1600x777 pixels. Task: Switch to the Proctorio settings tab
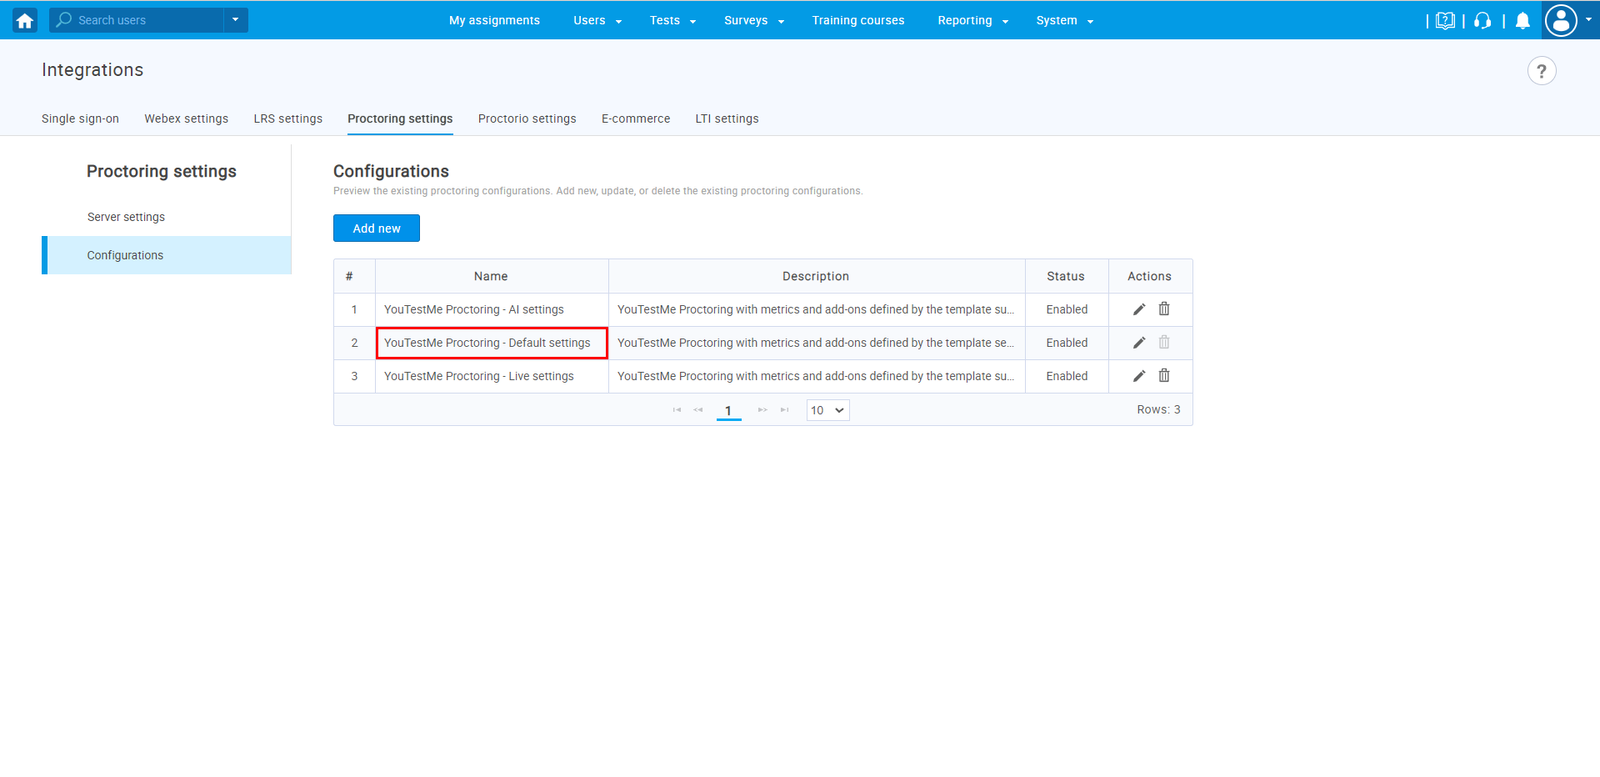[527, 119]
